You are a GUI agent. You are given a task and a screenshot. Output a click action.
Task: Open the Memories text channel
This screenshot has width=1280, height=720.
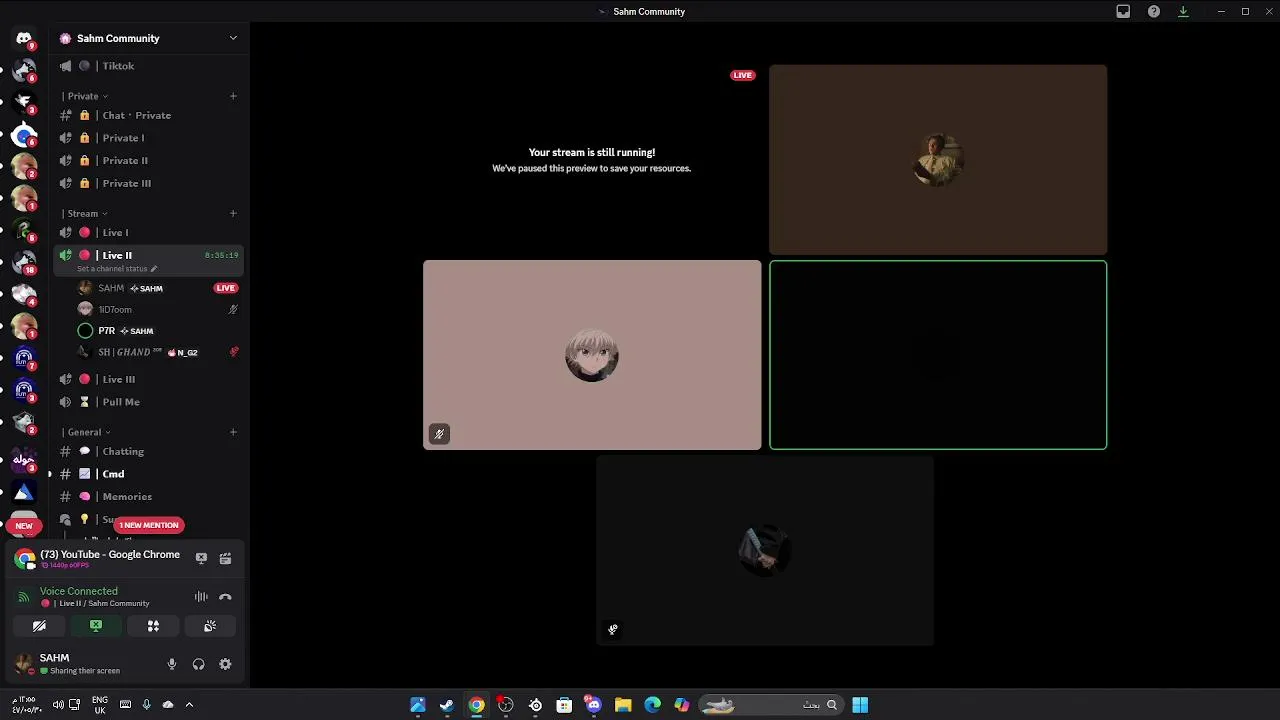[x=149, y=496]
